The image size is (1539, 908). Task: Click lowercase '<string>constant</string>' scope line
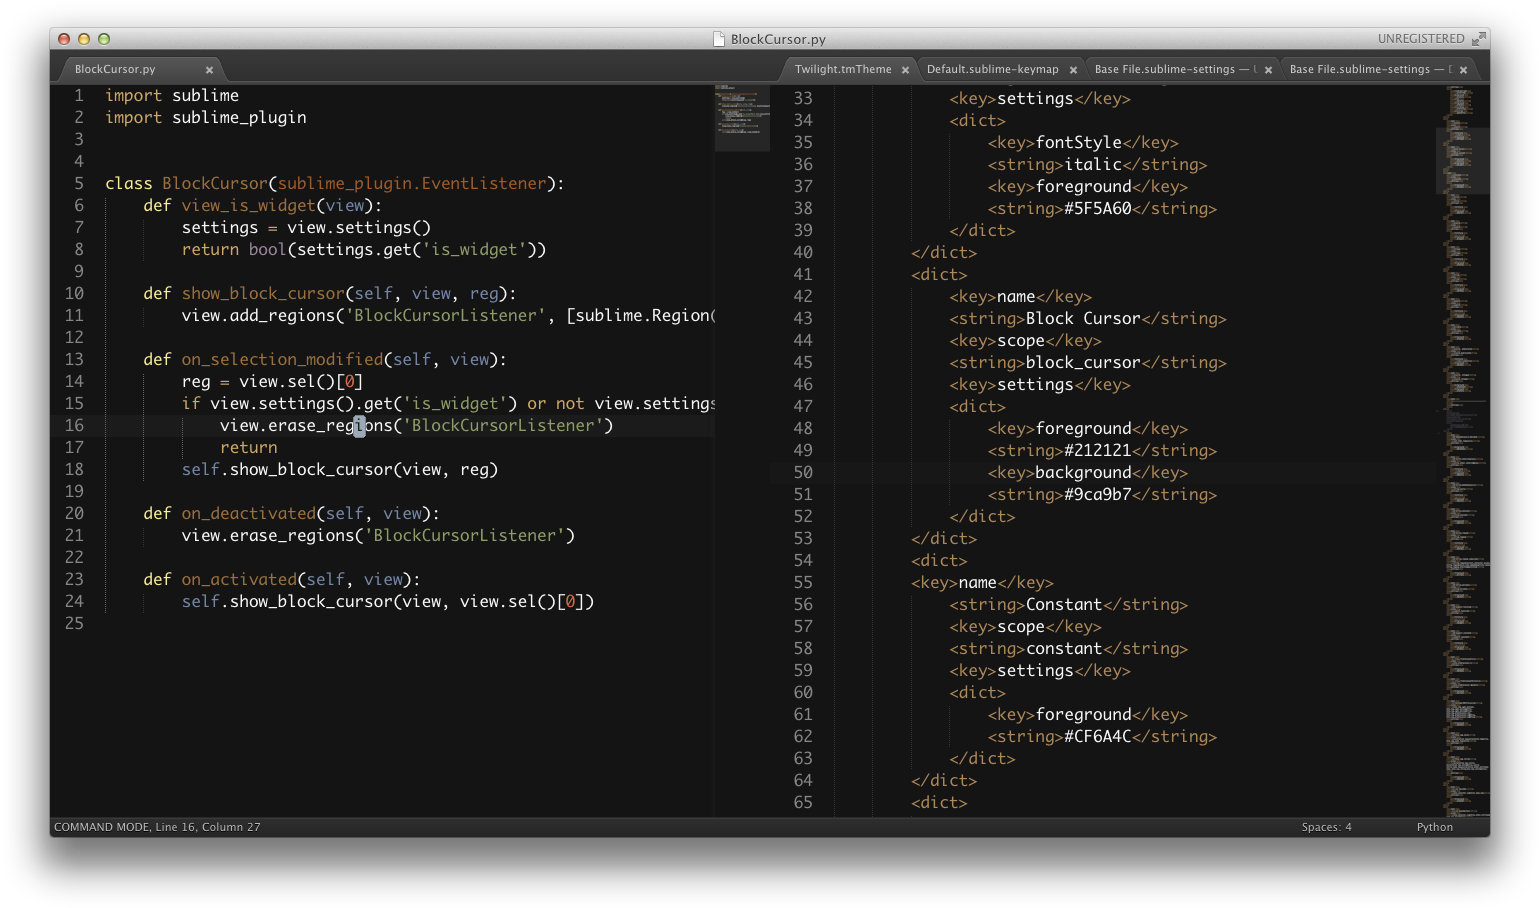[x=1069, y=649]
